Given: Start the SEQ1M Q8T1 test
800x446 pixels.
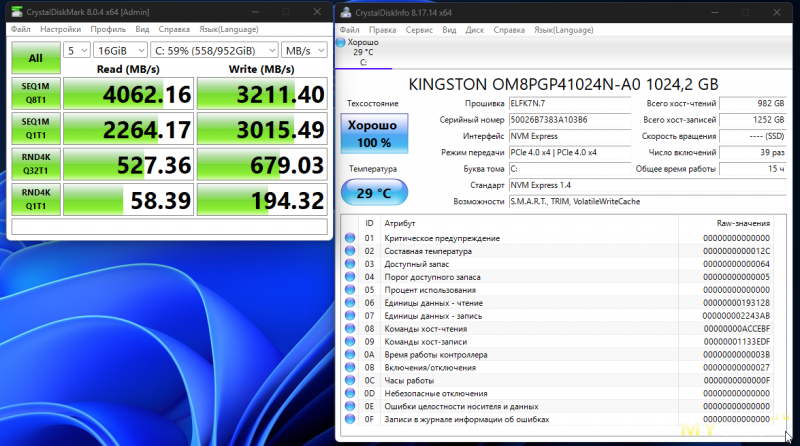Looking at the screenshot, I should coord(36,93).
